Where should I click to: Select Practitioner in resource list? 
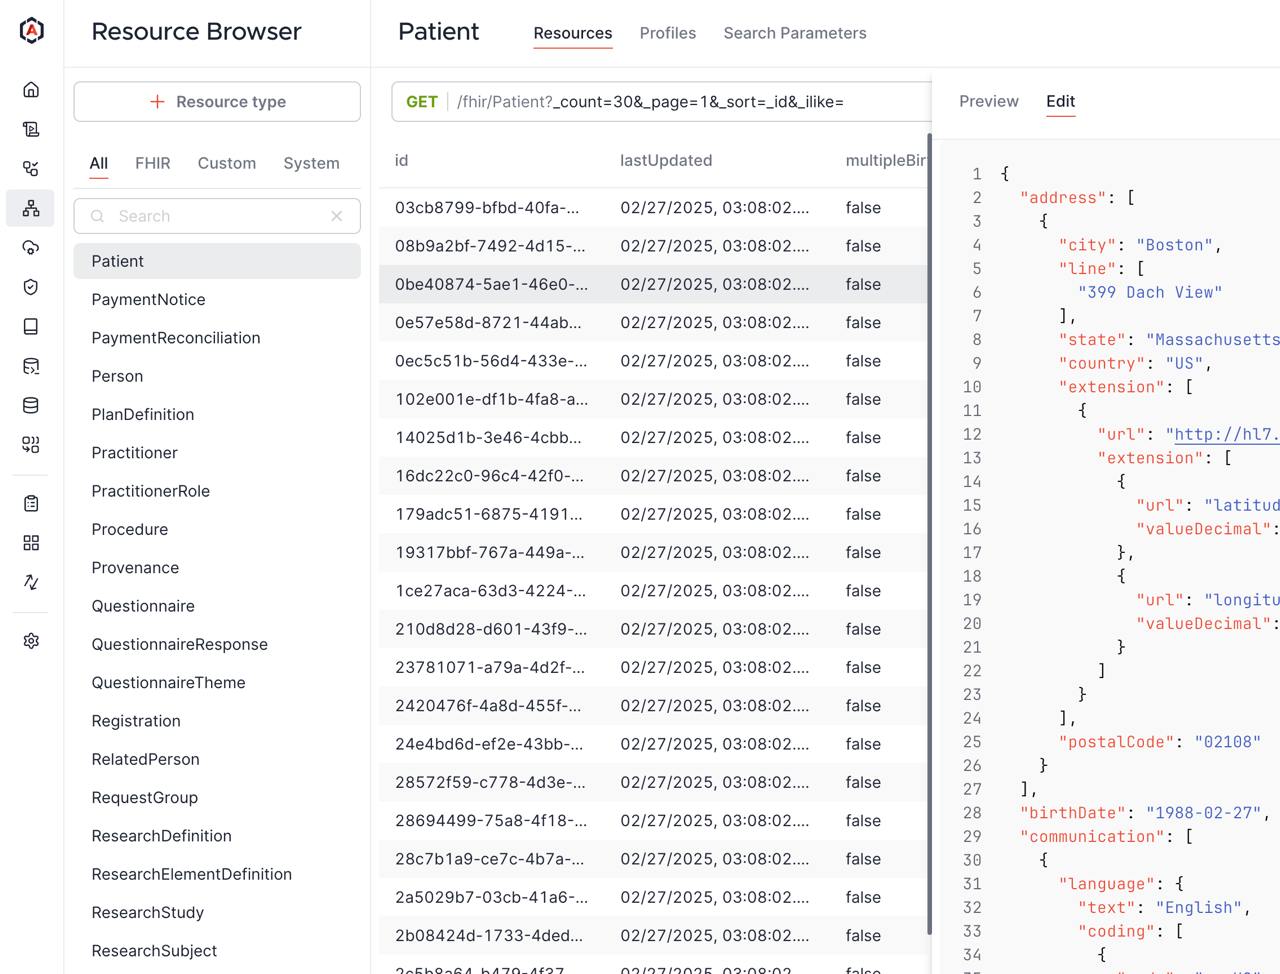pyautogui.click(x=217, y=453)
